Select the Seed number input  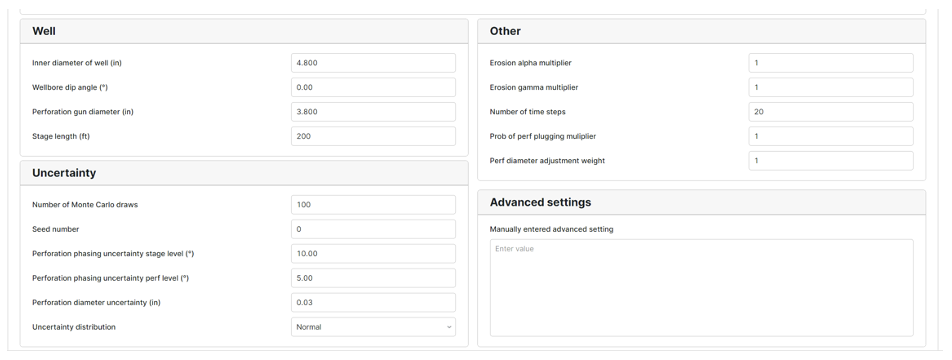tap(373, 229)
